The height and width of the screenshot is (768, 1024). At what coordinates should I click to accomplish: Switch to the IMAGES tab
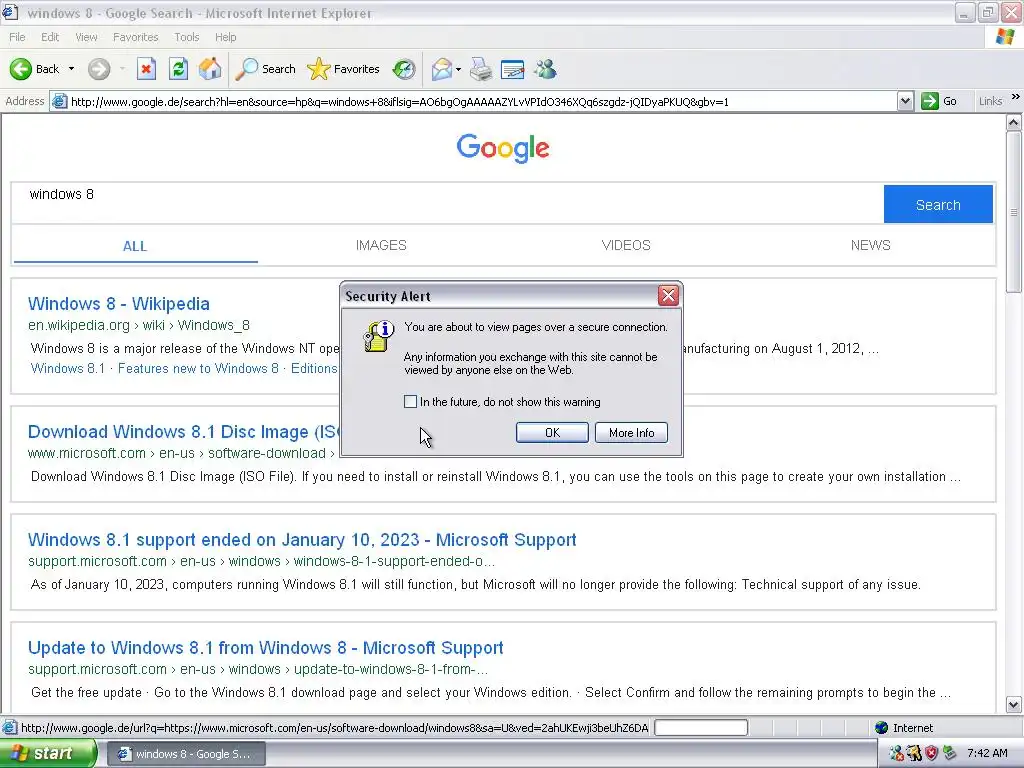click(x=381, y=246)
